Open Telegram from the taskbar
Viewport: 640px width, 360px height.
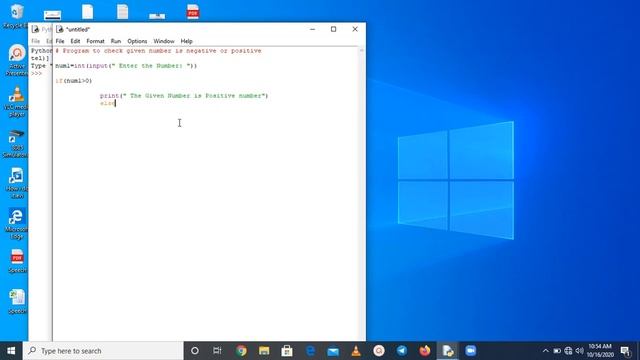click(x=402, y=351)
